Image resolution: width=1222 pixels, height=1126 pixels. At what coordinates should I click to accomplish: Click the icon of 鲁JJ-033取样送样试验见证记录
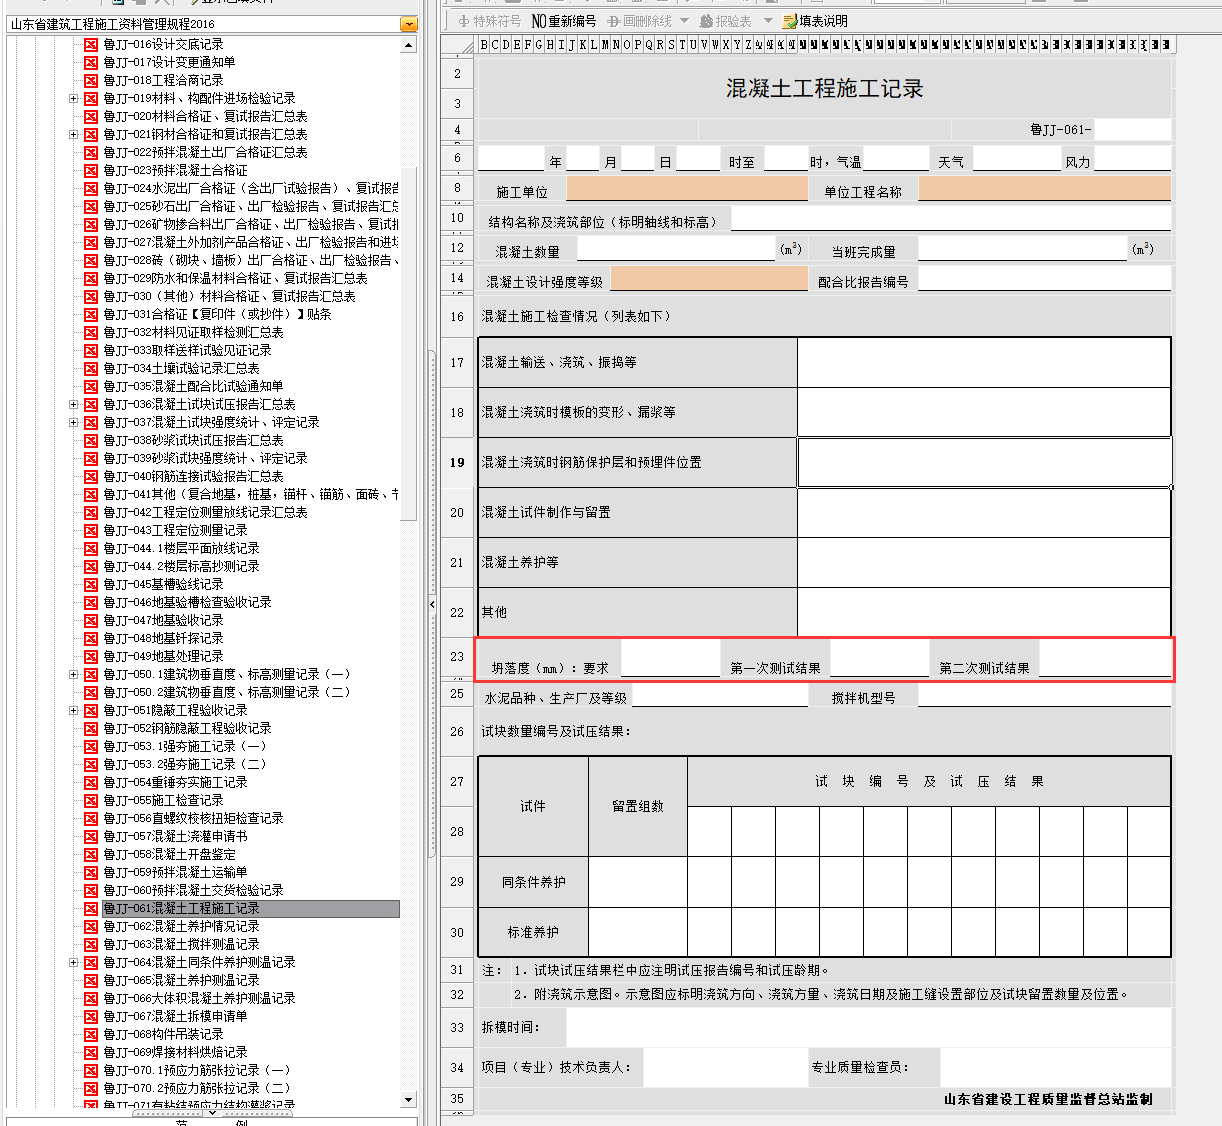(91, 350)
